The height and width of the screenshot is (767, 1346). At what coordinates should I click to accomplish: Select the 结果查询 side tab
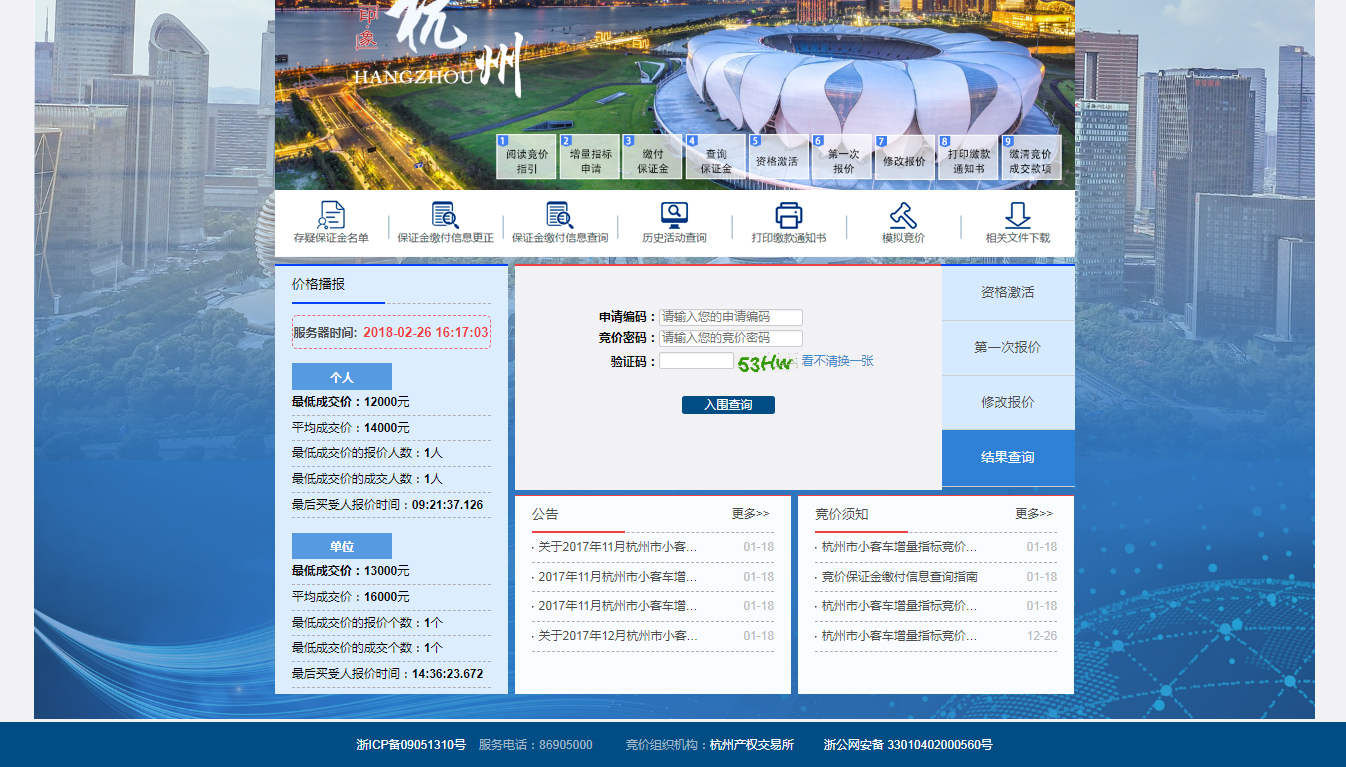tap(1007, 458)
